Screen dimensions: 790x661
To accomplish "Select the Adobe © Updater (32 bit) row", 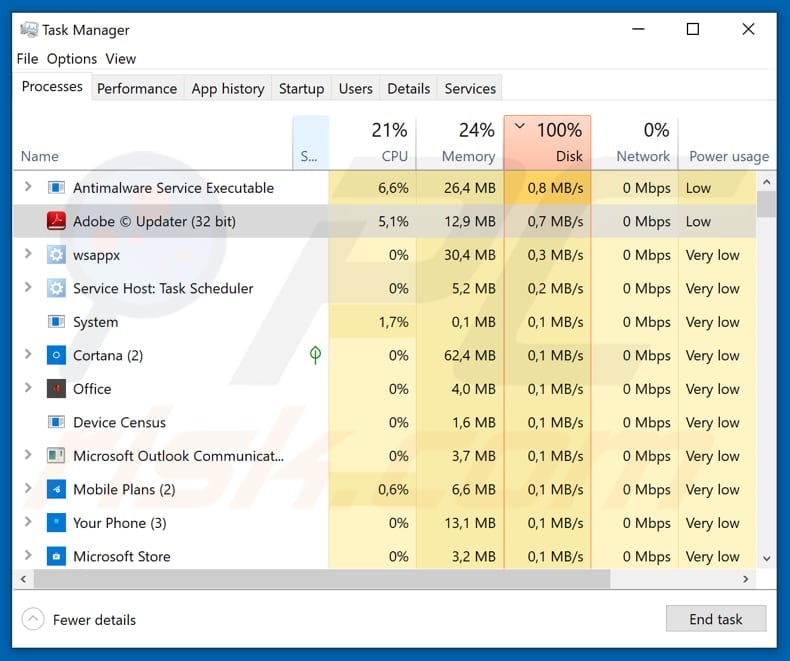I will click(x=384, y=221).
